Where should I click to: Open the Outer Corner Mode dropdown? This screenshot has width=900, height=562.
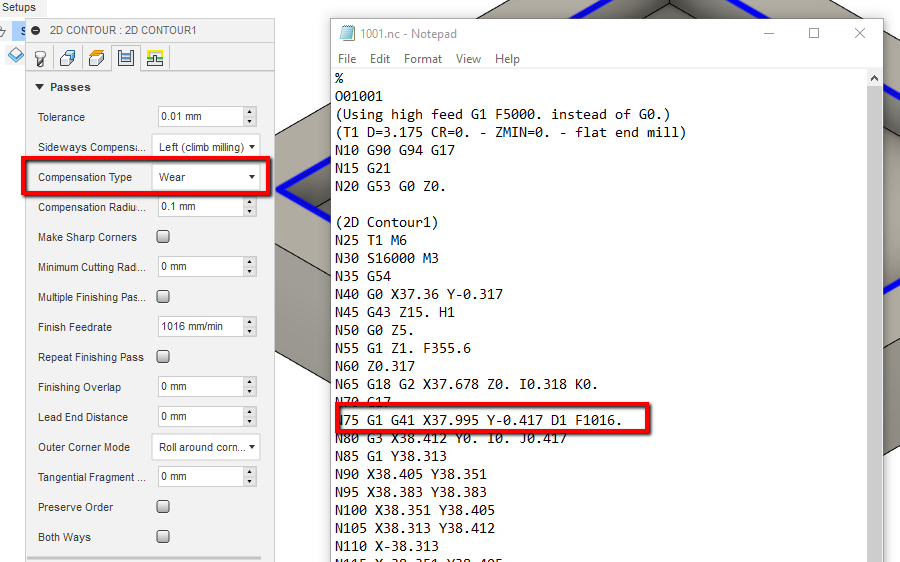(x=205, y=447)
